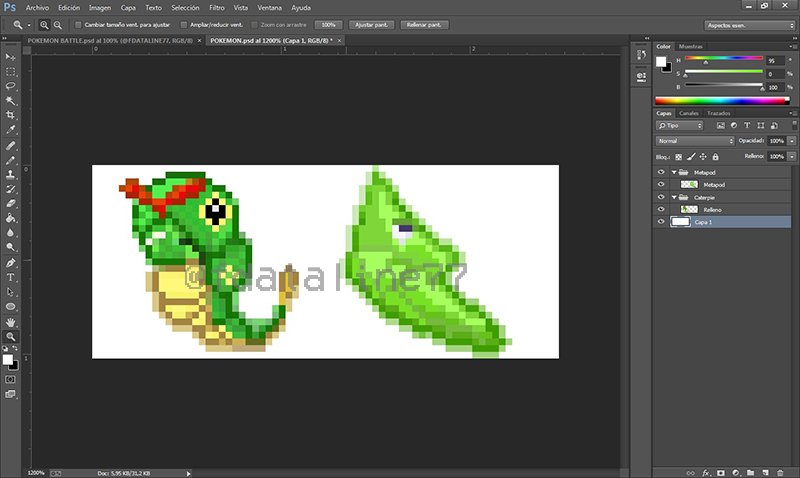This screenshot has width=800, height=478.
Task: Open the Archivo menu
Action: point(37,8)
